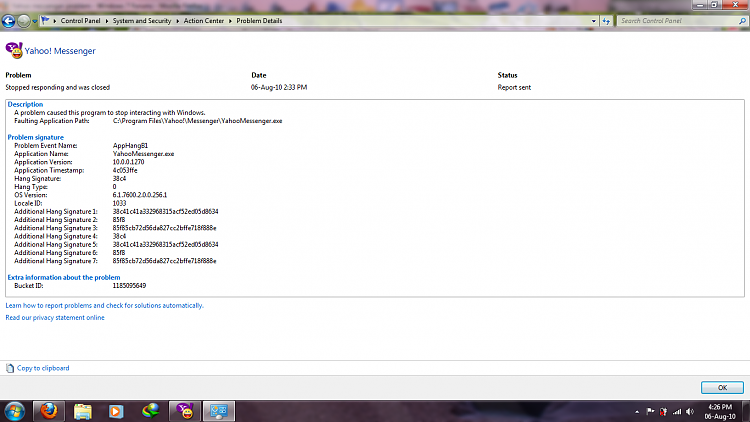Open Read our privacy statement online link
Viewport: 750px width, 422px height.
coord(55,318)
